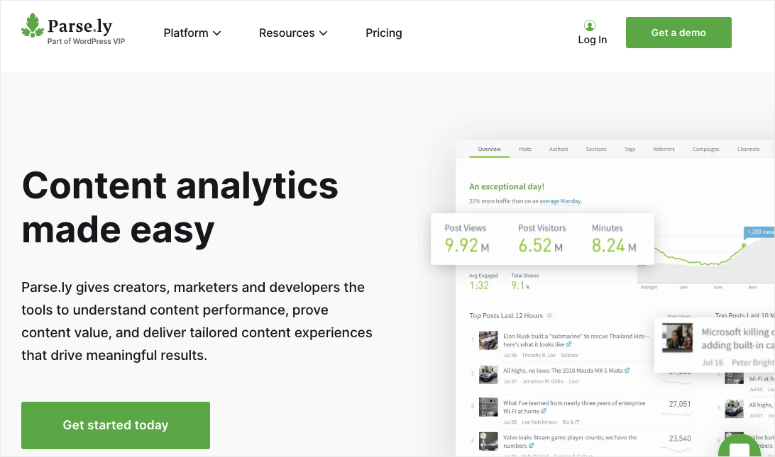Click the Top Posts Last 12 Hours heading
Screen dimensions: 775x457
click(506, 315)
